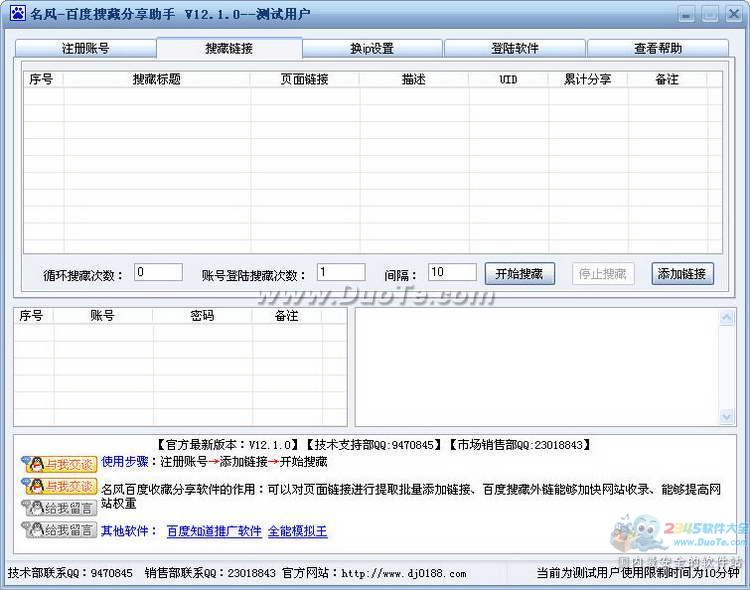Click the UID column header
Viewport: 750px width, 590px height.
(x=508, y=79)
